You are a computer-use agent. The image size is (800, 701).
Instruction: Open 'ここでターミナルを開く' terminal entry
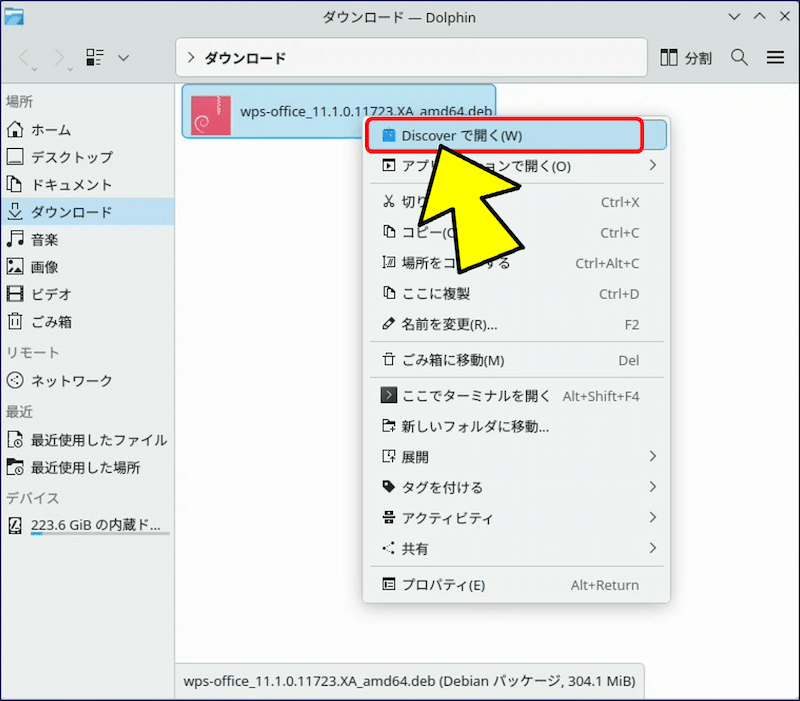[x=475, y=396]
